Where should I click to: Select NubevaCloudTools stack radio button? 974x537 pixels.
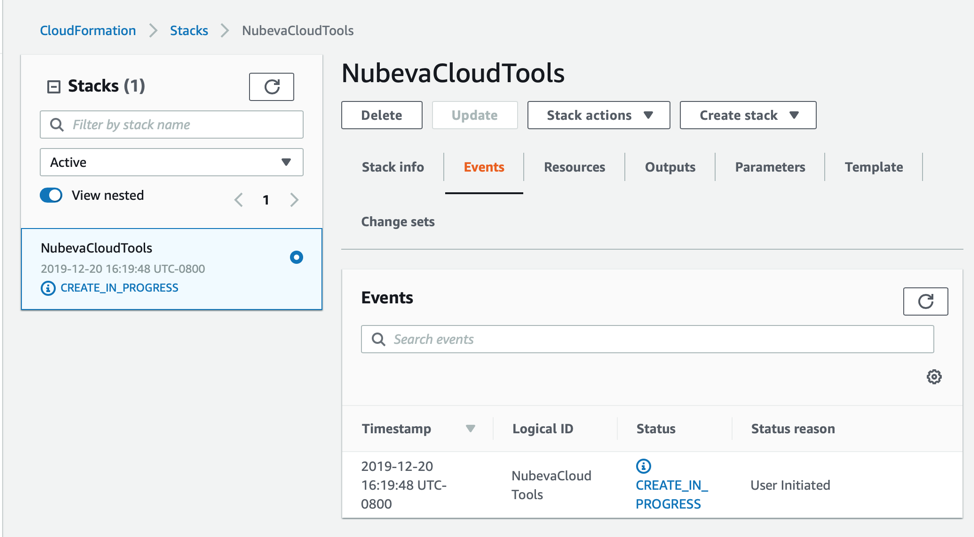(x=296, y=257)
